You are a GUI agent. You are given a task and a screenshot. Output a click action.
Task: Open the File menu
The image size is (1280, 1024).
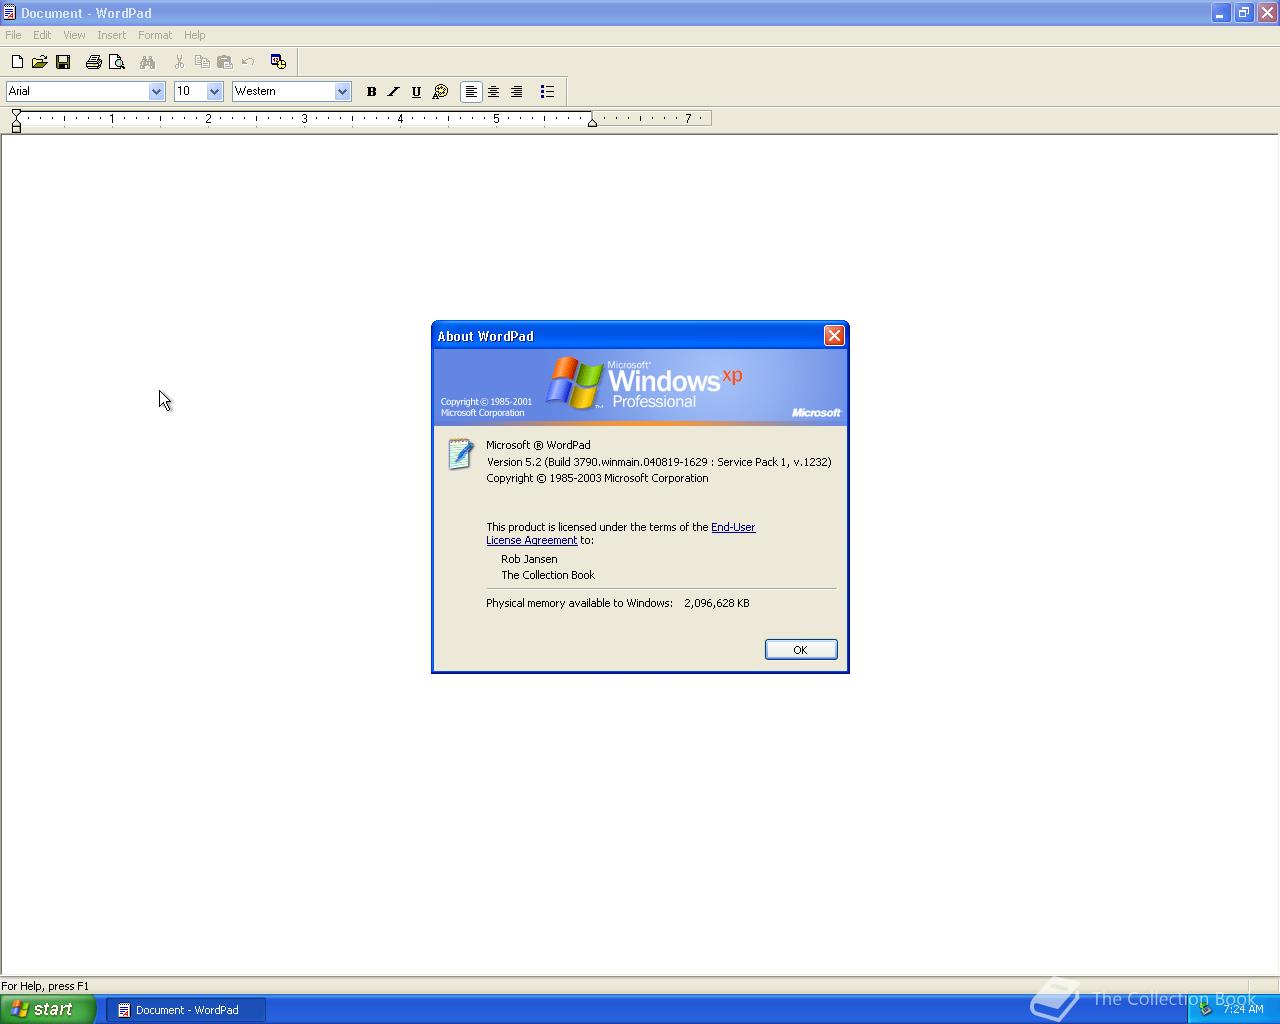tap(13, 35)
